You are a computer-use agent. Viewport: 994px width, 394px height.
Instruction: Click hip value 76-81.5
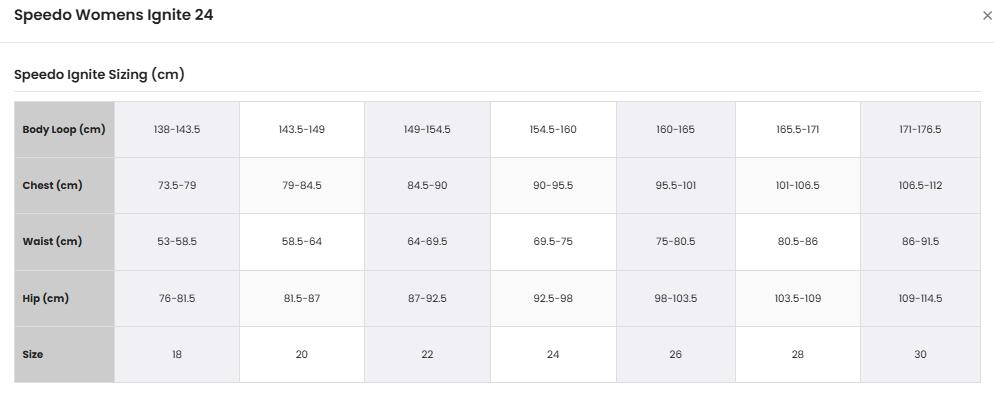[x=177, y=298]
